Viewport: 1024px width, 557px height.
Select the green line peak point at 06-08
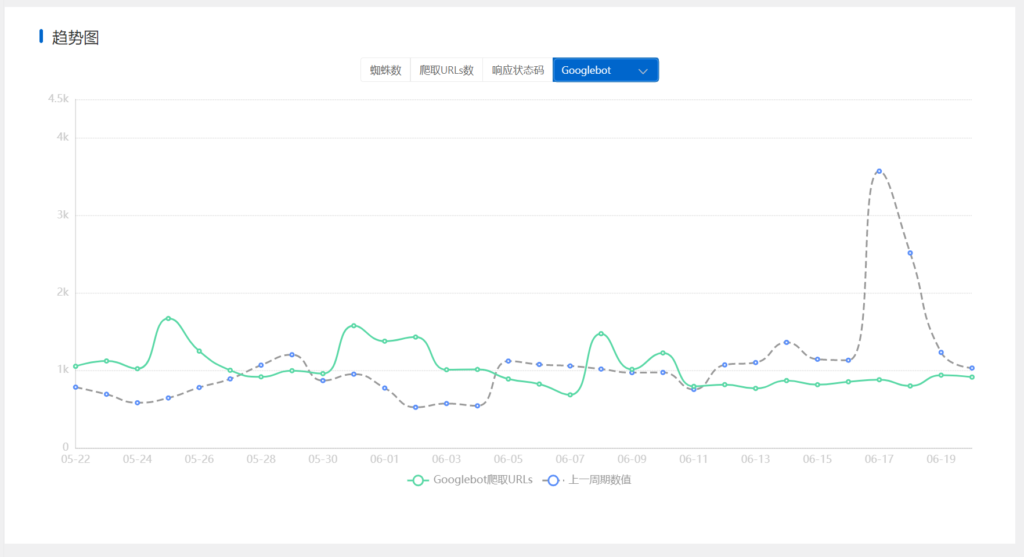click(x=601, y=333)
